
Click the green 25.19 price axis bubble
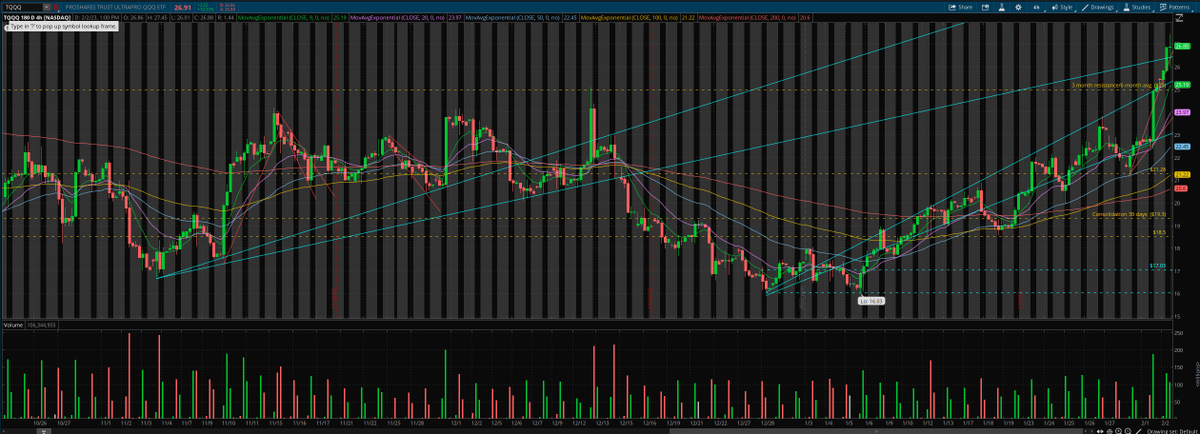pyautogui.click(x=1181, y=84)
